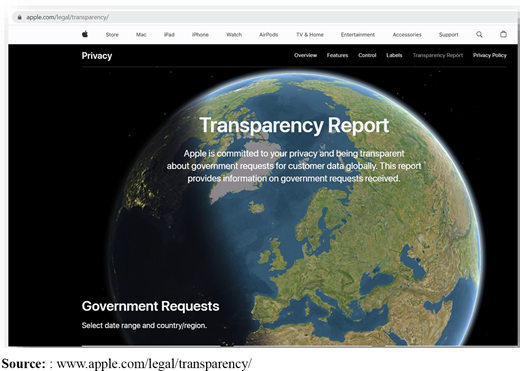Switch to the Overview tab
The image size is (520, 371).
(x=305, y=55)
